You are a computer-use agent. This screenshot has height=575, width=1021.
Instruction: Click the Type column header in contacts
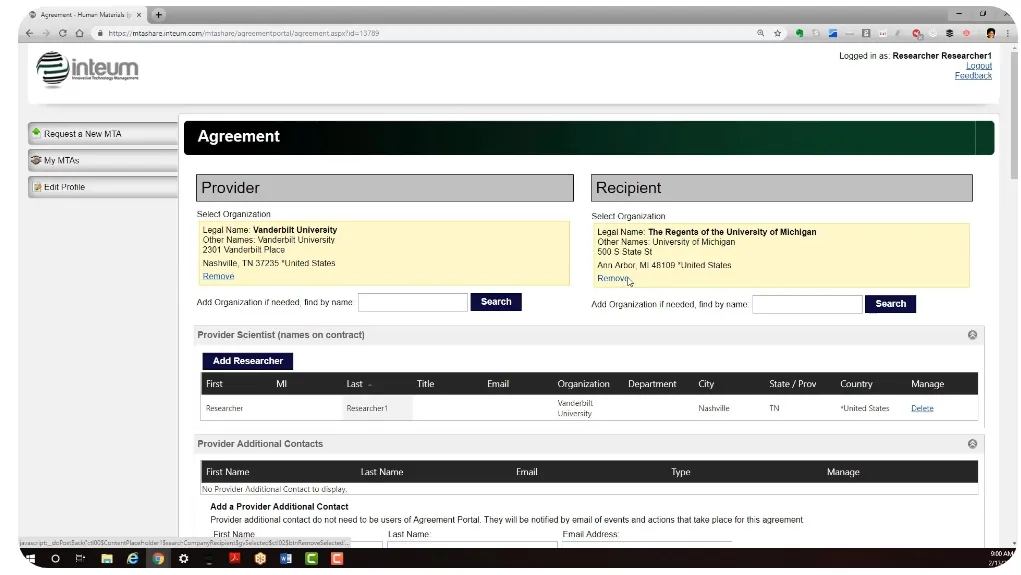coord(680,472)
